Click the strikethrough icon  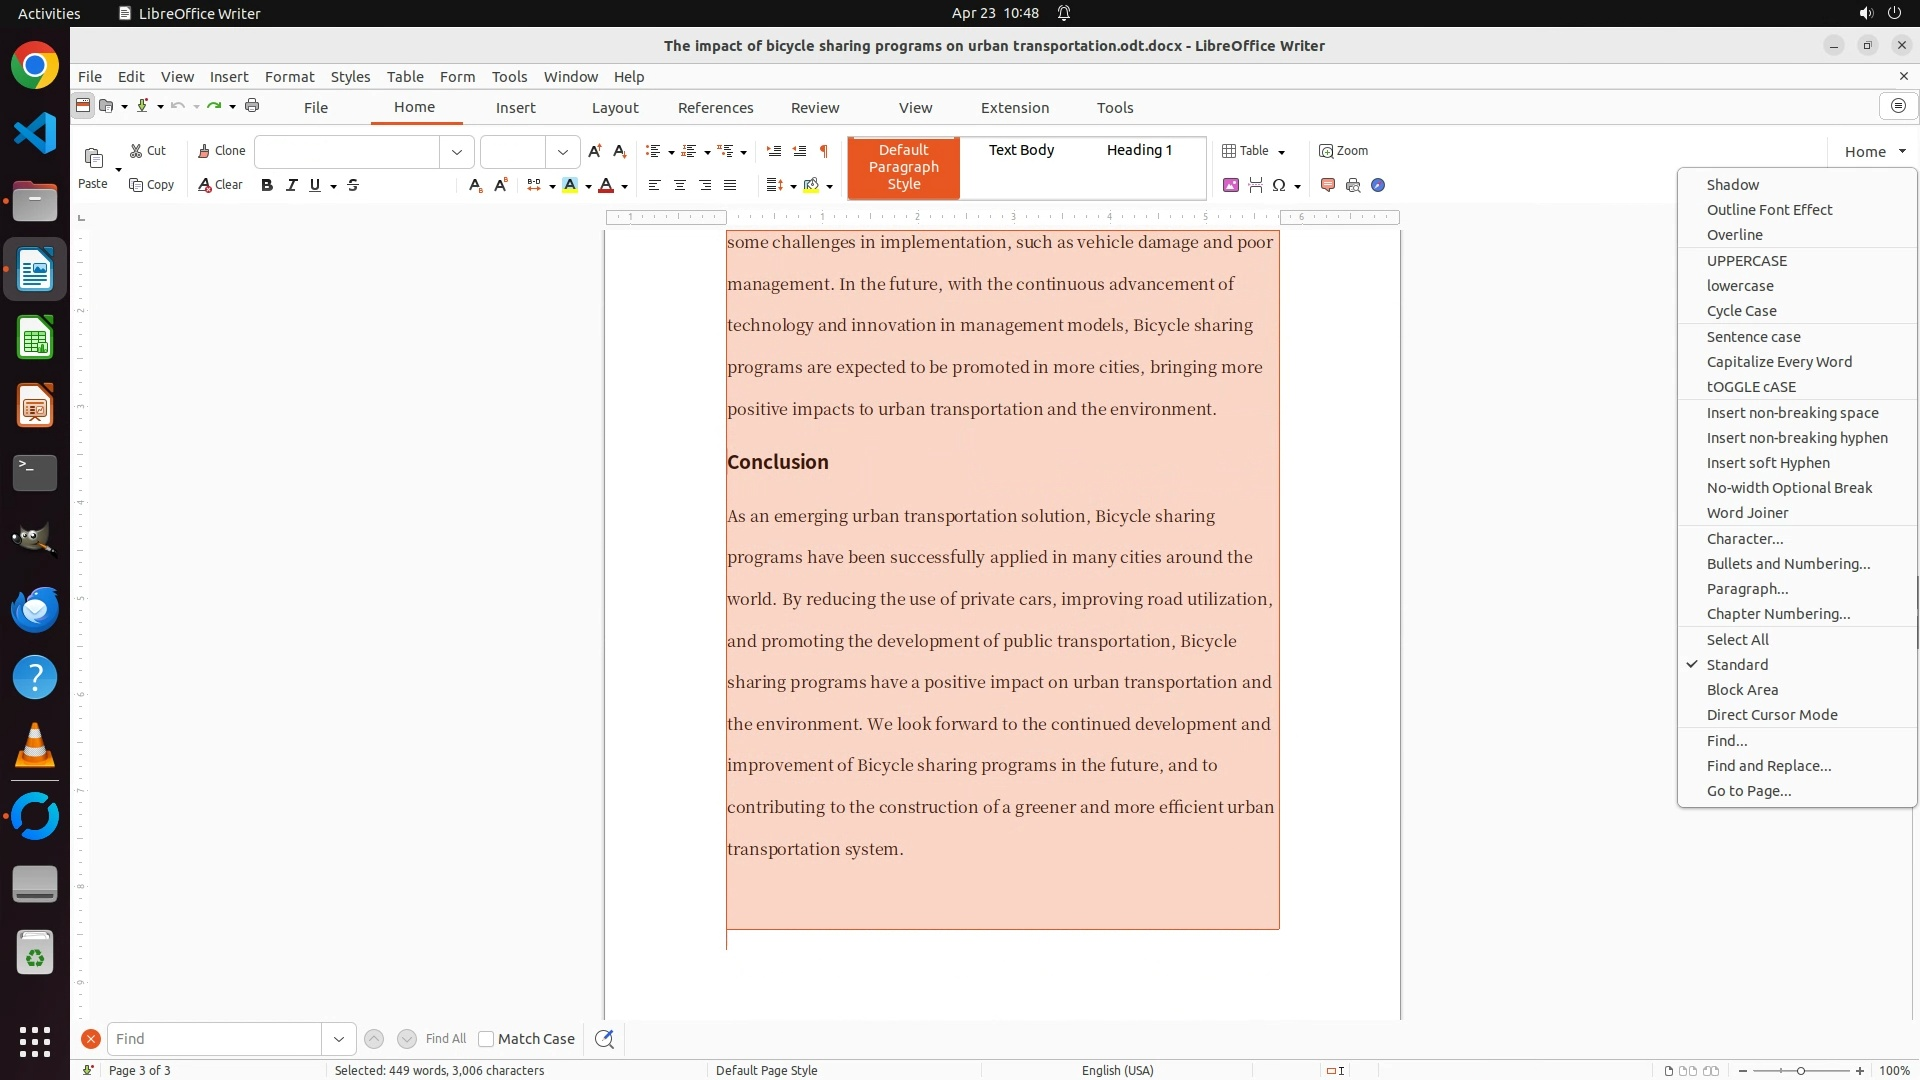[x=353, y=185]
